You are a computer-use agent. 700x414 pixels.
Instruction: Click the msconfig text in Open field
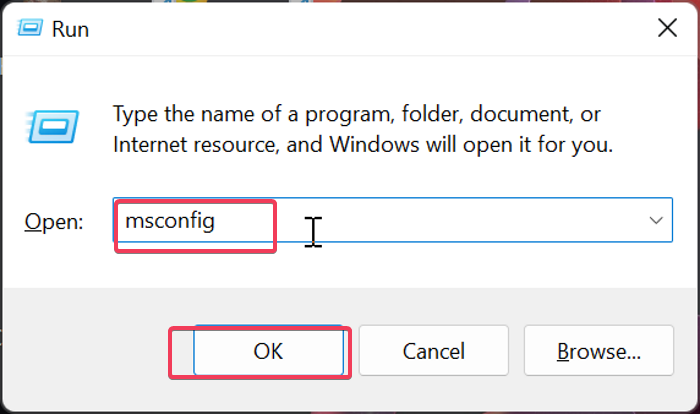170,221
